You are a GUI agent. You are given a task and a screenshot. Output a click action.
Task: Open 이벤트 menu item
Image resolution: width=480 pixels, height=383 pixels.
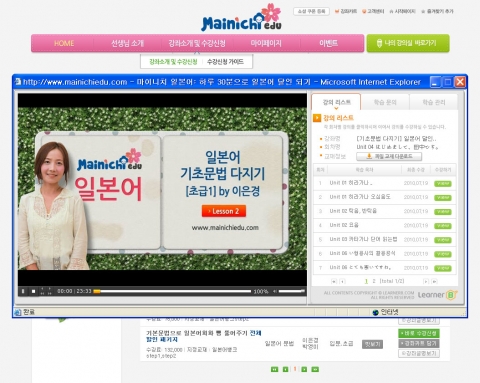(328, 43)
